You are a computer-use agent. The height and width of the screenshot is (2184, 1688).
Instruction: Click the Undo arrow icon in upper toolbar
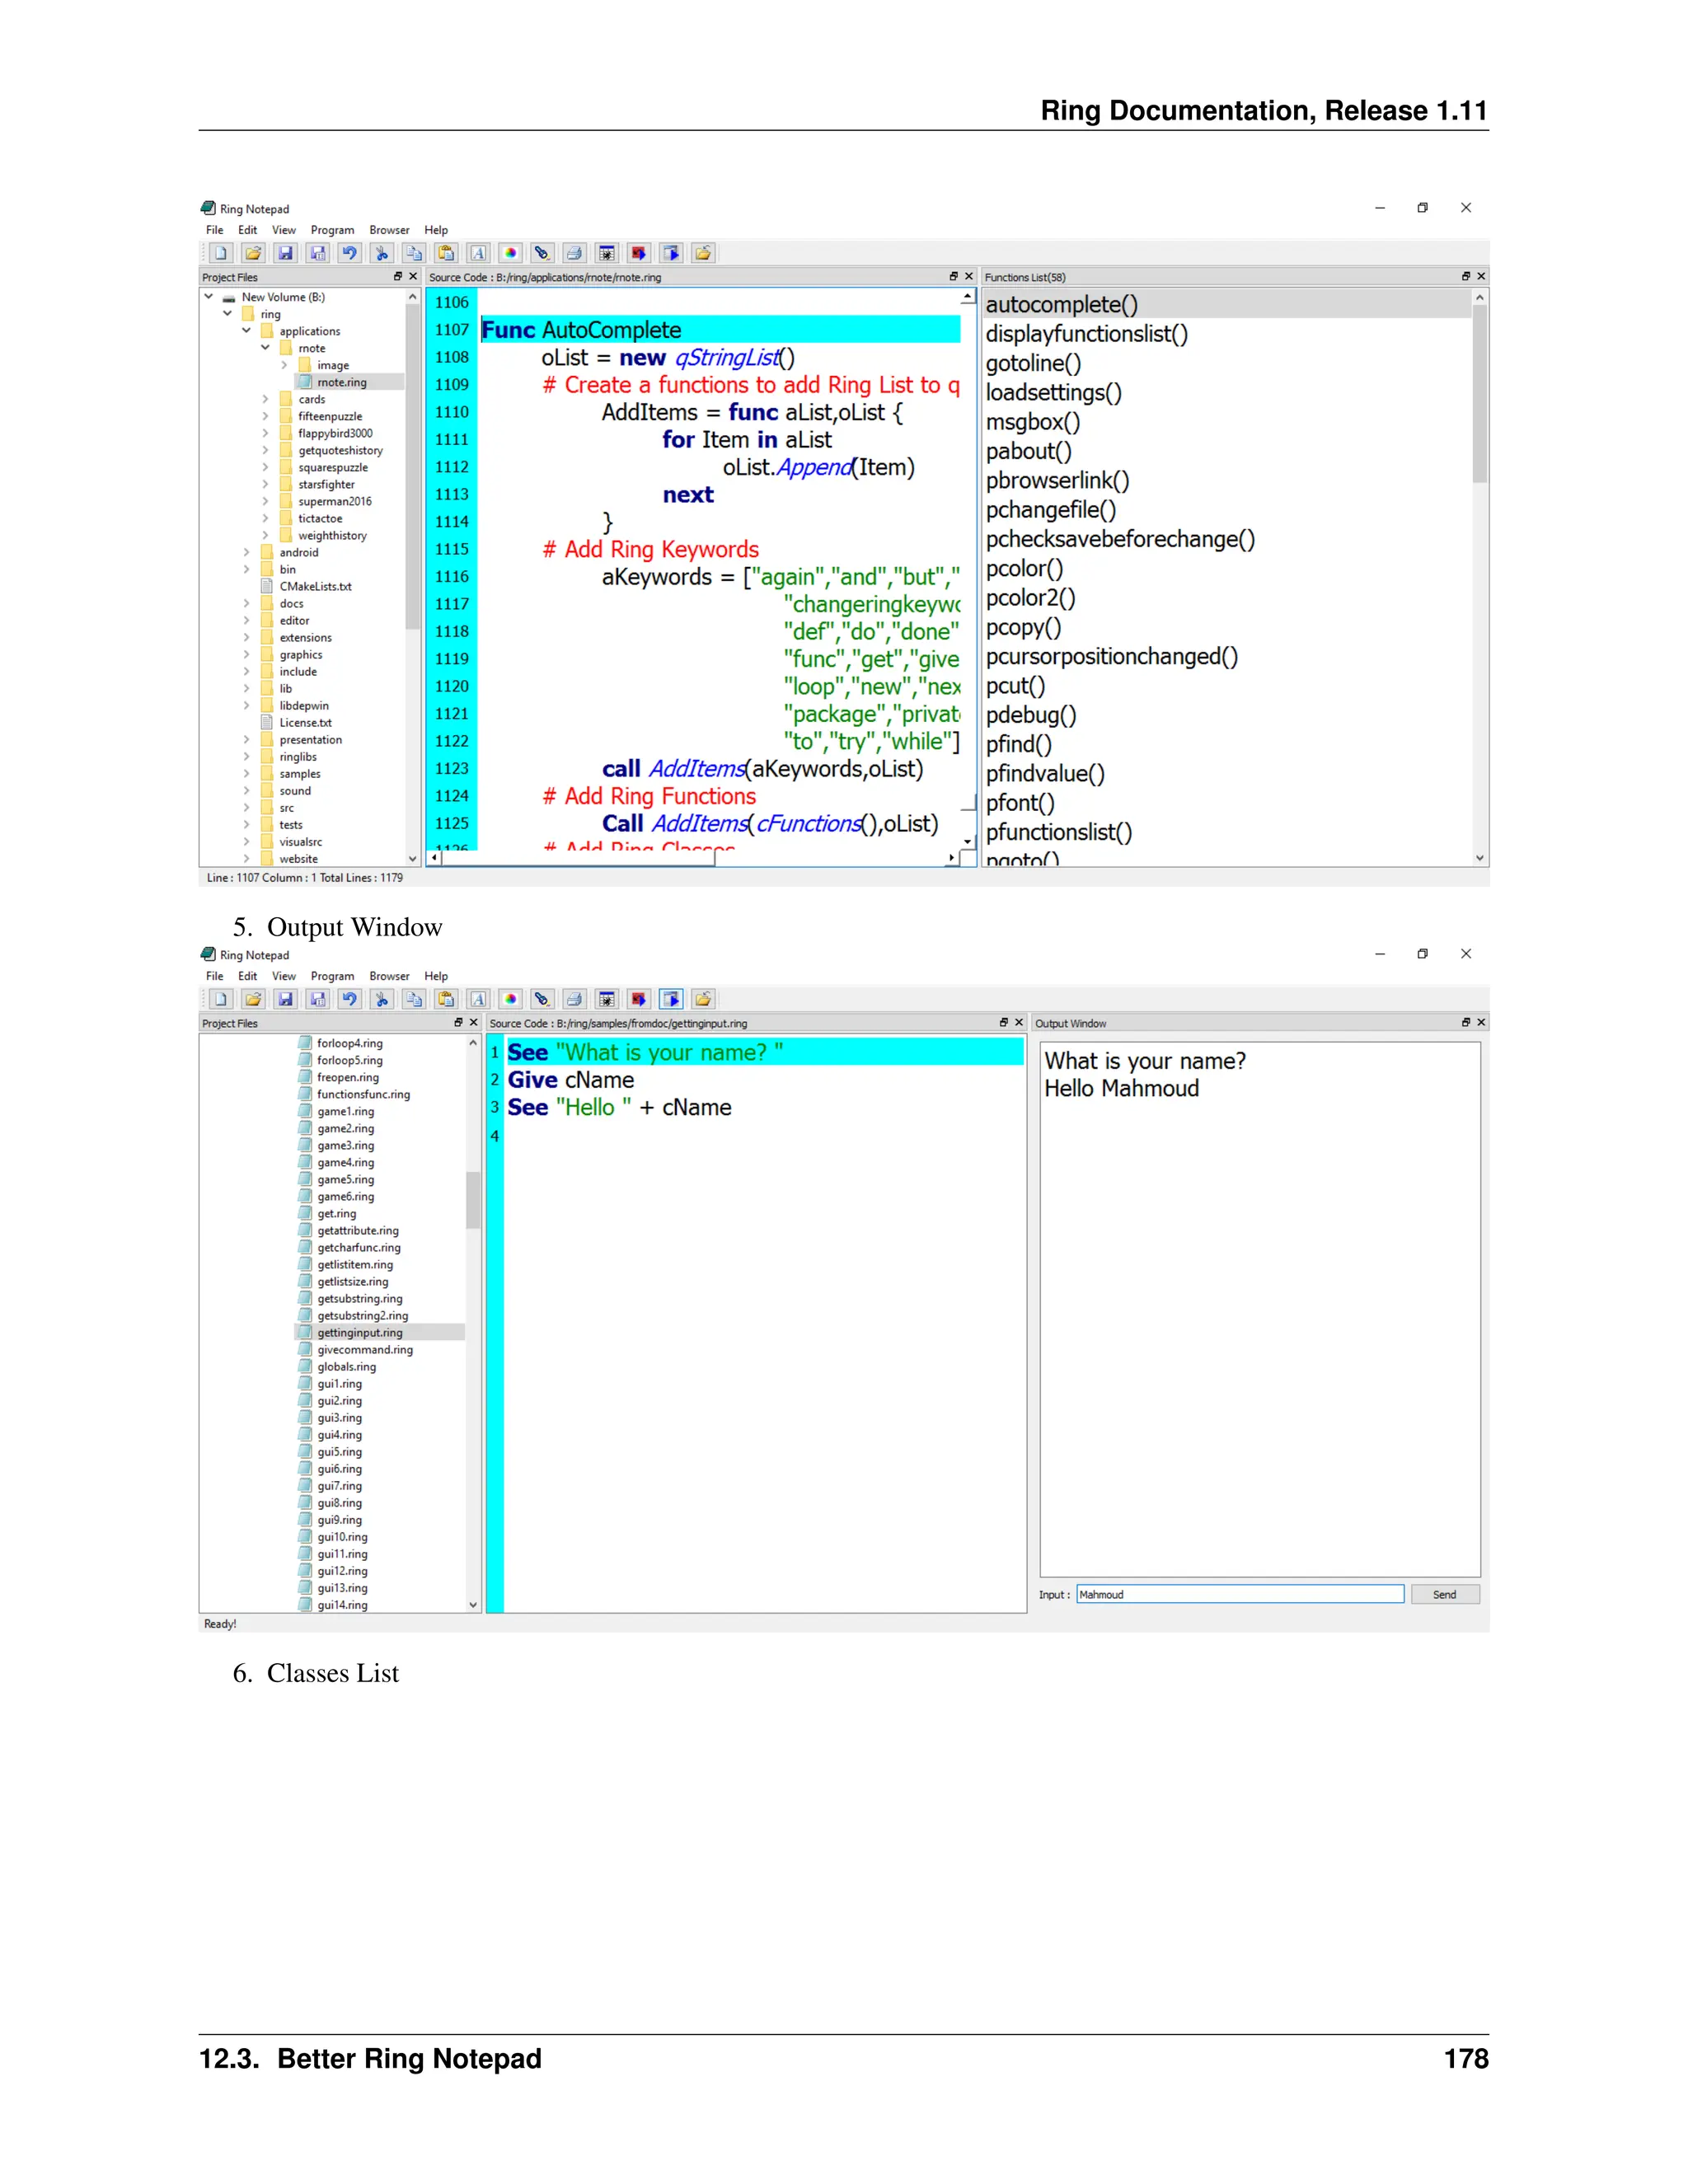pos(349,253)
